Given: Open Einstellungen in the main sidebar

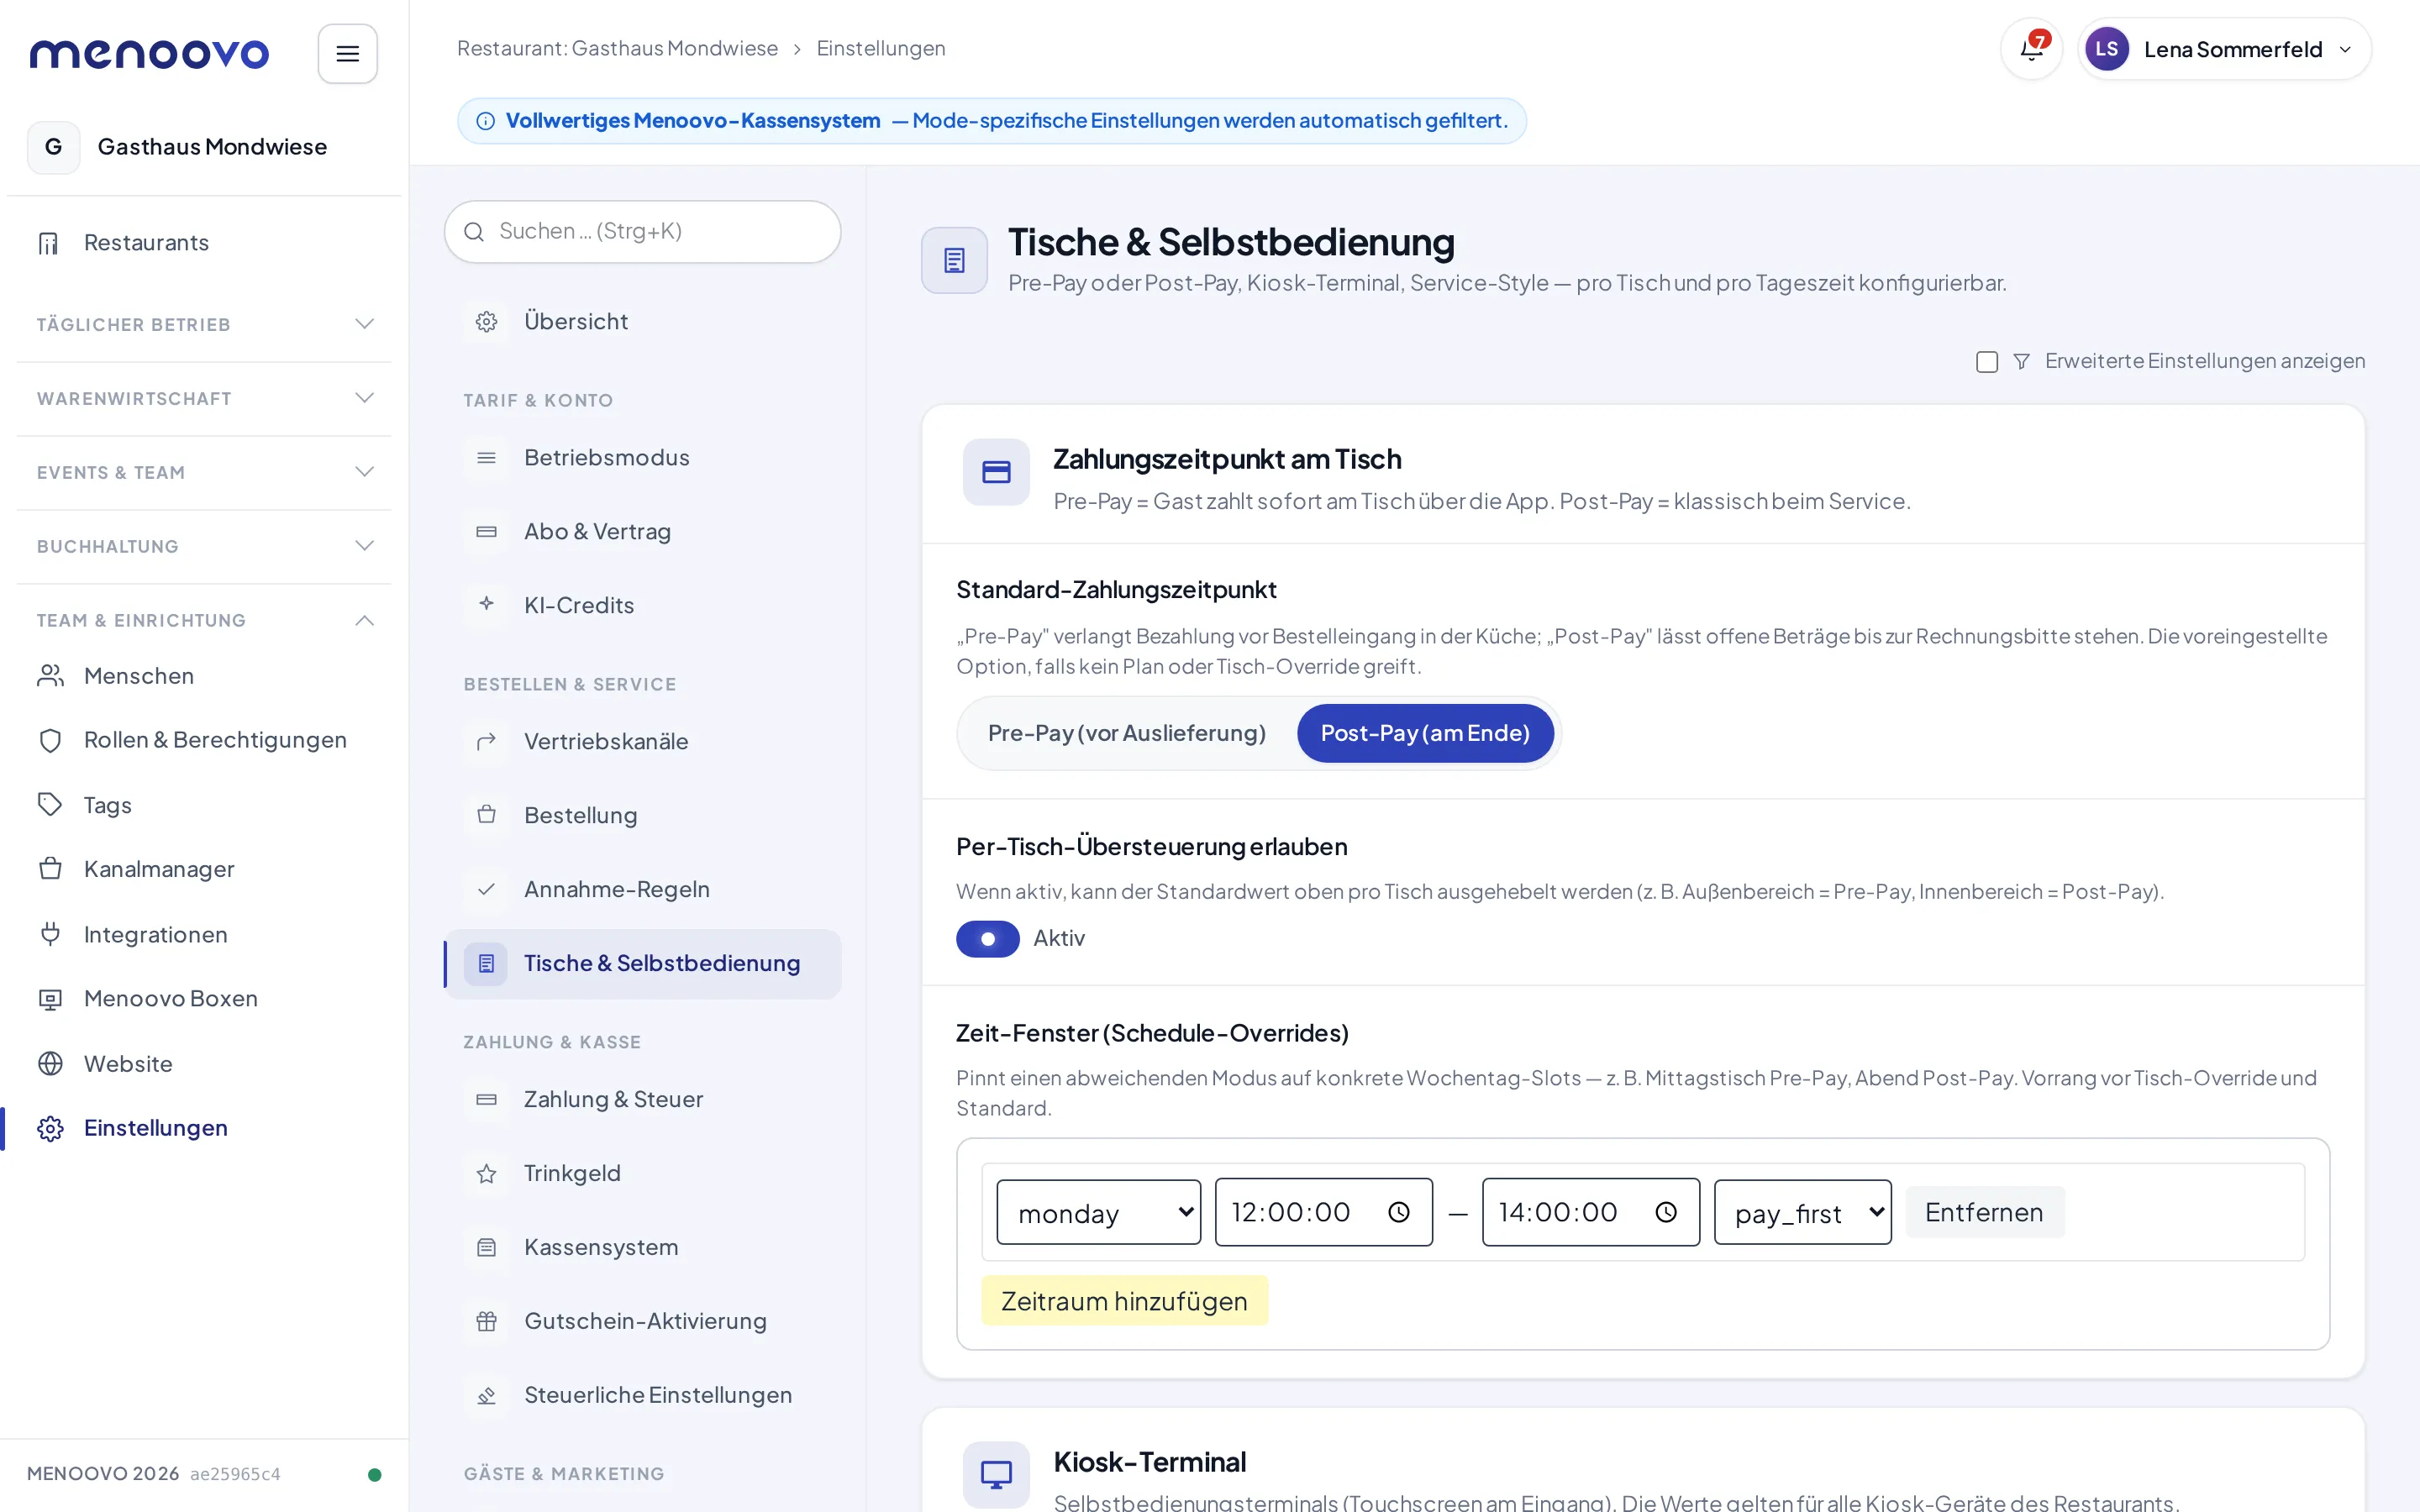Looking at the screenshot, I should pos(204,1128).
